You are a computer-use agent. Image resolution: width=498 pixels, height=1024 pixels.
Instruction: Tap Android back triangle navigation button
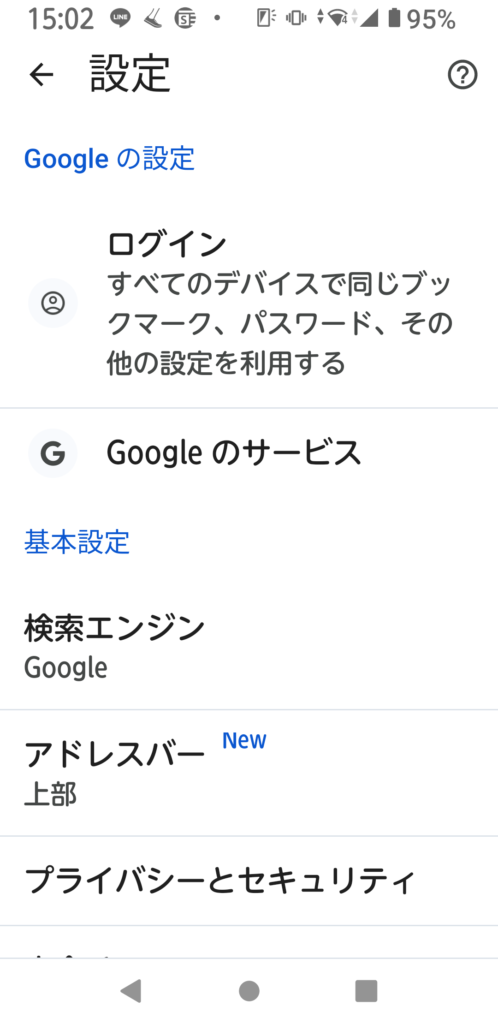click(131, 991)
